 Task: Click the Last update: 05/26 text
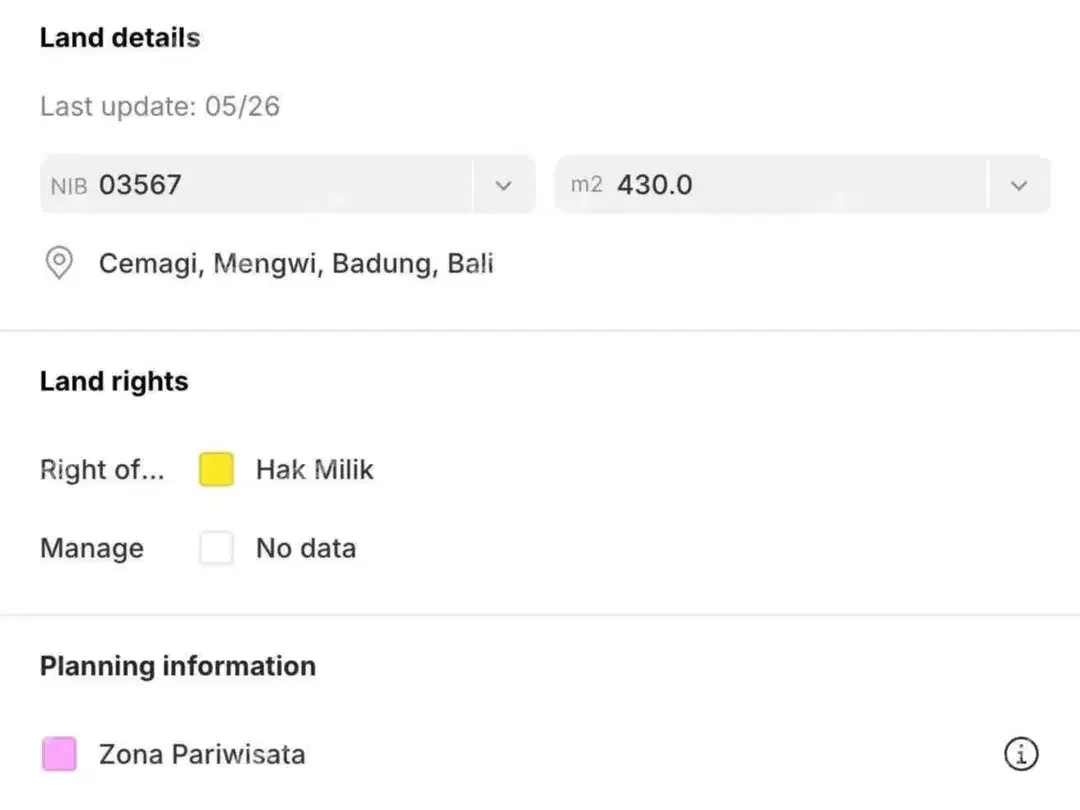[x=160, y=106]
